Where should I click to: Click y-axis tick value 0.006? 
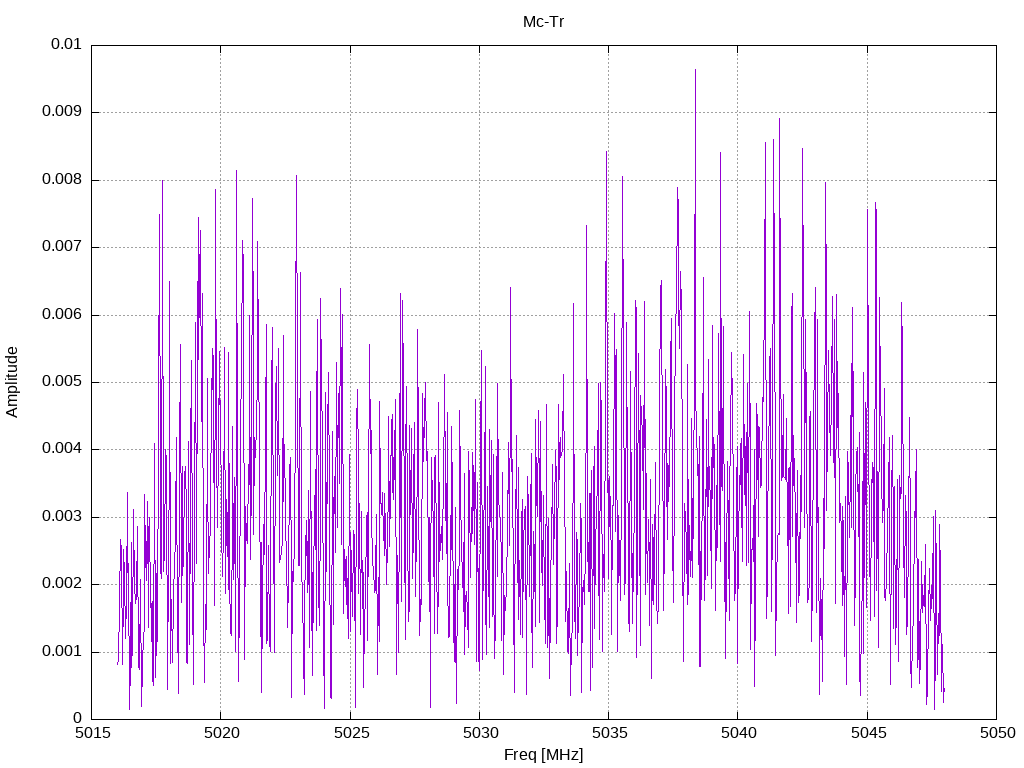62,314
